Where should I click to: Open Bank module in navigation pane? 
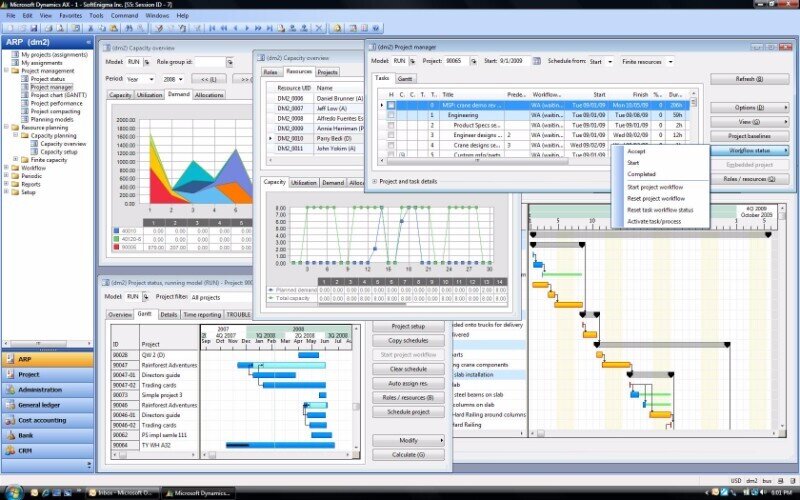coord(47,435)
